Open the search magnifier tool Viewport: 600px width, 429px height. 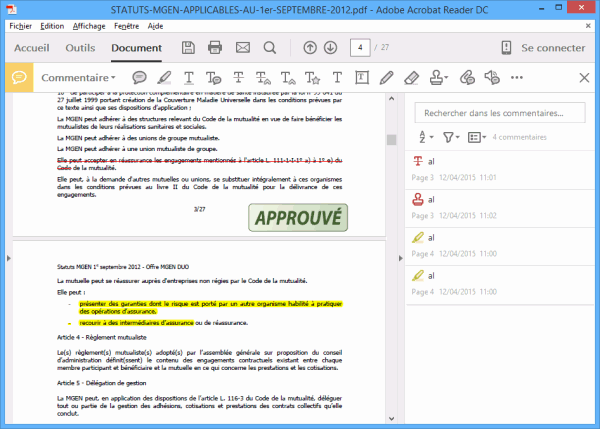270,47
